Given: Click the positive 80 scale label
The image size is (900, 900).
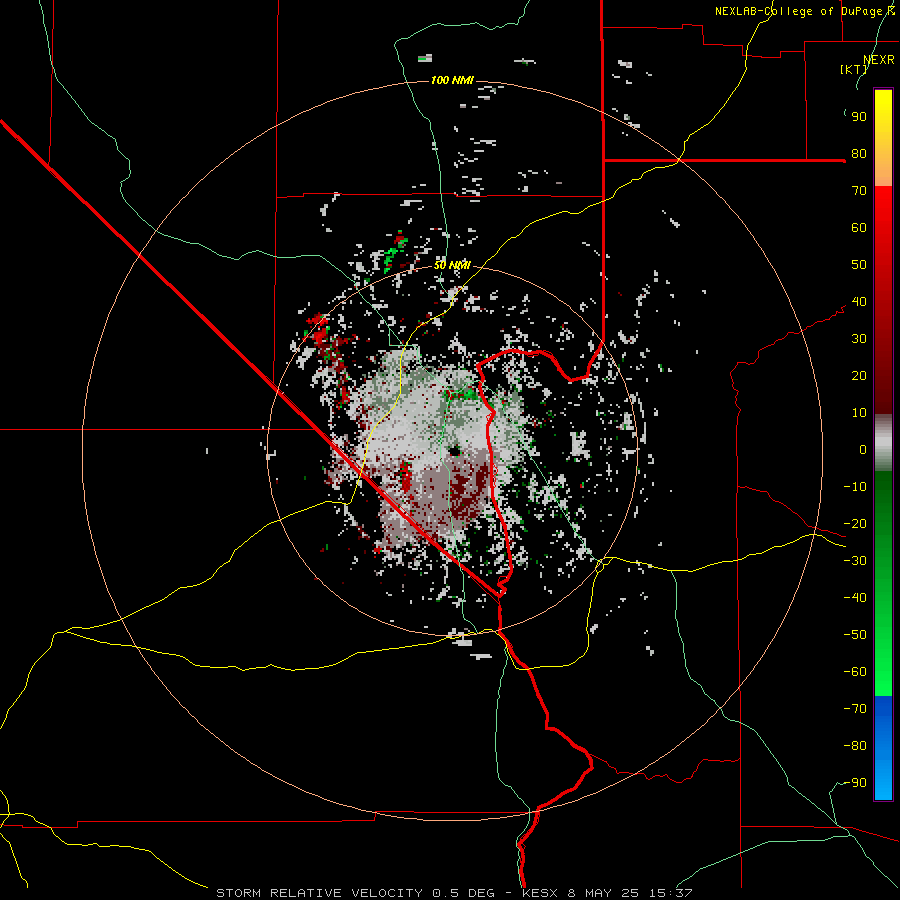Looking at the screenshot, I should (x=859, y=153).
